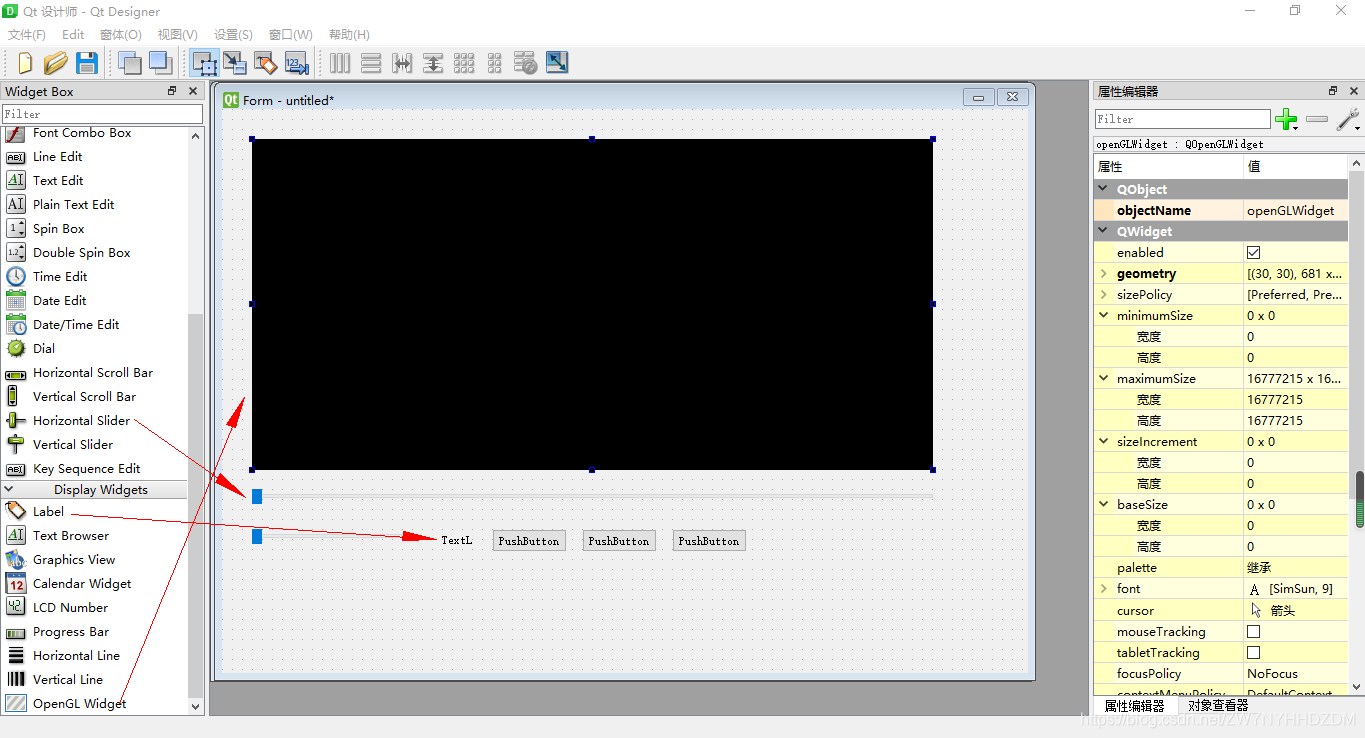The image size is (1365, 738).
Task: Switch to 对象查看器 tab
Action: (1218, 706)
